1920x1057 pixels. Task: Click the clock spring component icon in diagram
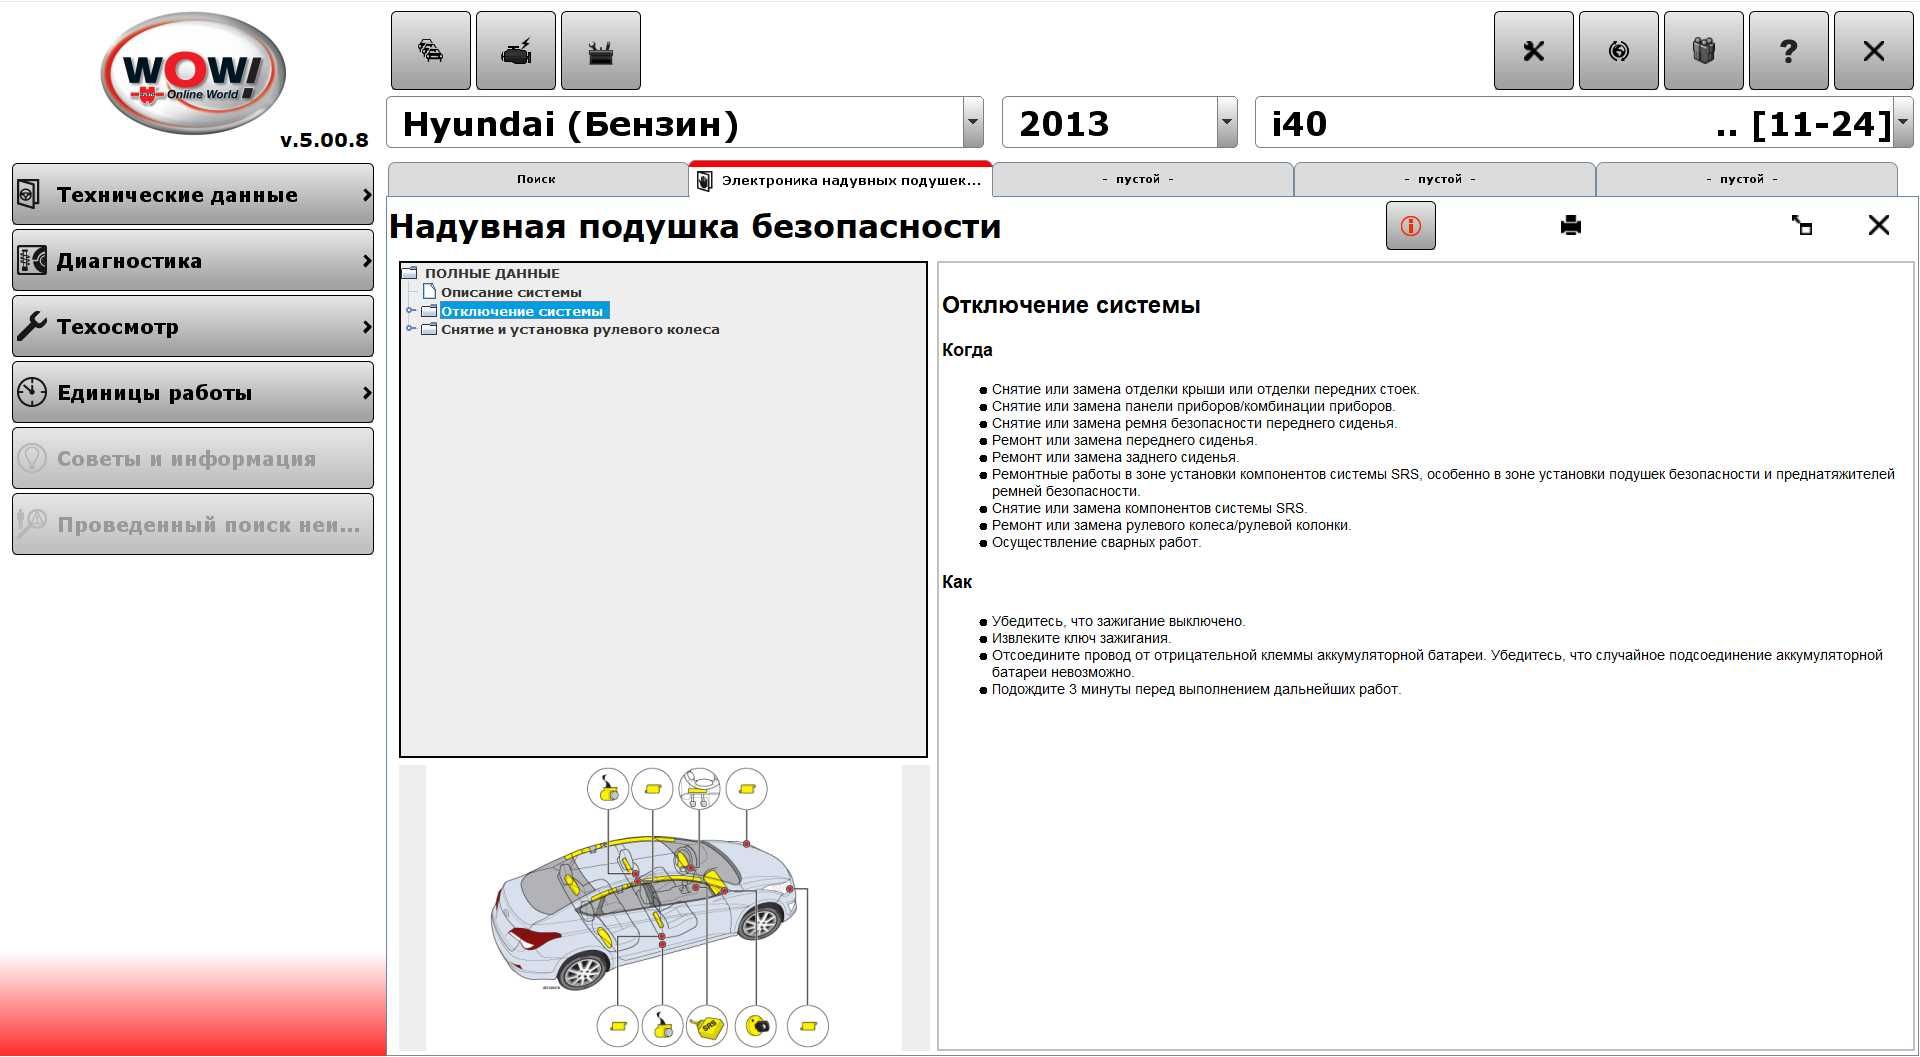(756, 1026)
